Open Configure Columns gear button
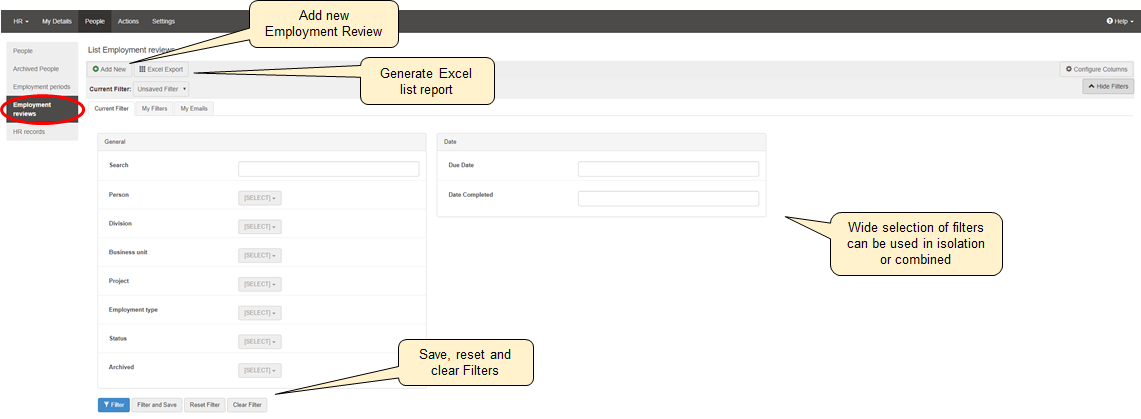 point(1097,69)
